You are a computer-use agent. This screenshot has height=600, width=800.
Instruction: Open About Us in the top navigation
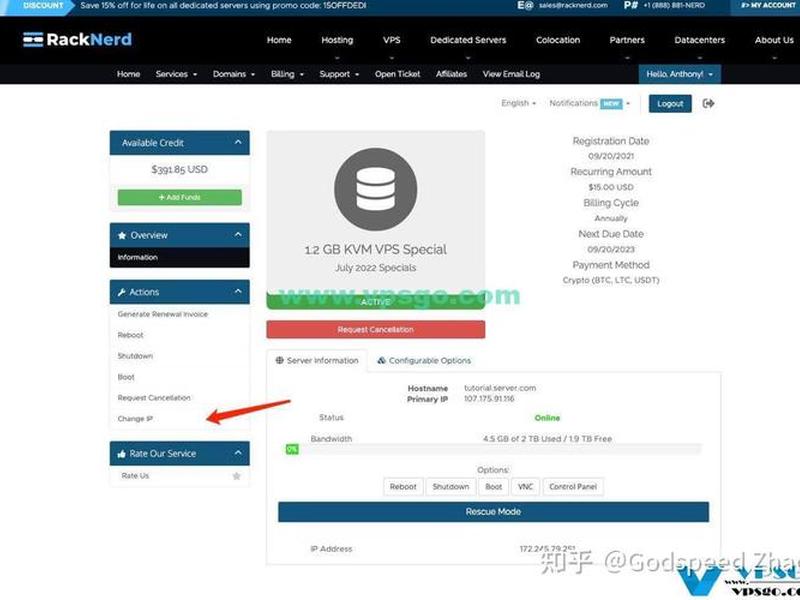click(774, 40)
